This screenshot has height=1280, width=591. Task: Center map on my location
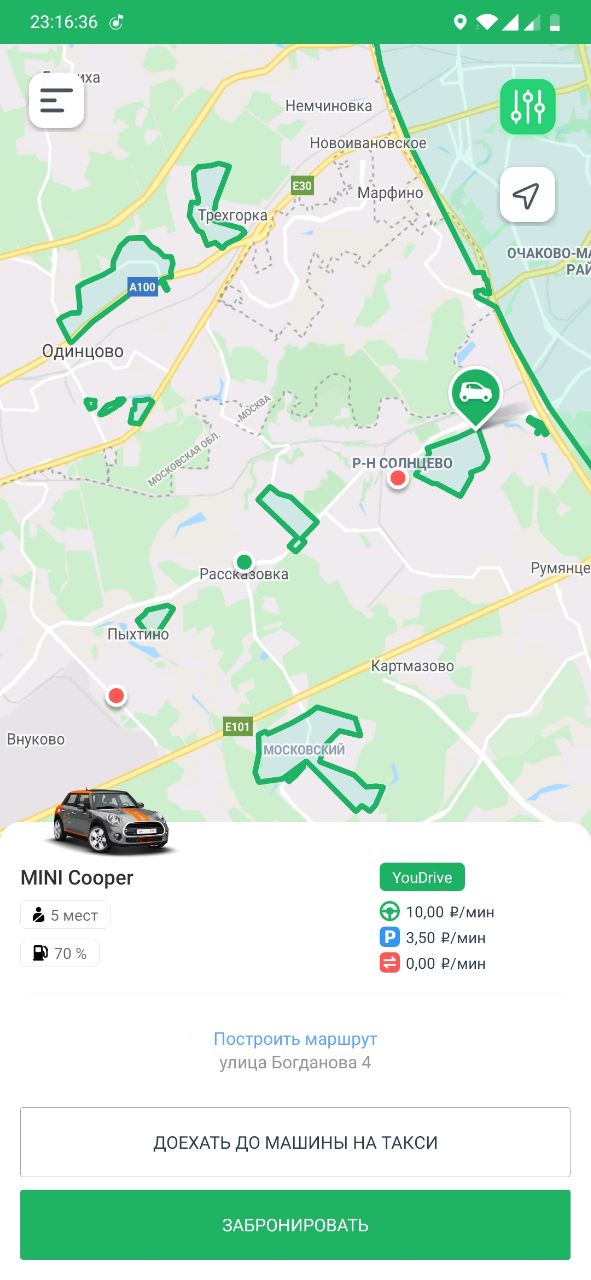pyautogui.click(x=527, y=194)
